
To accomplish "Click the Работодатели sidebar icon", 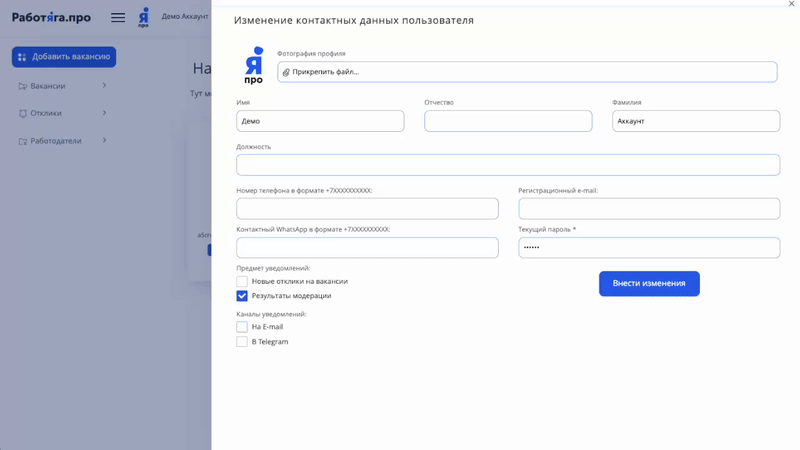I will pos(23,141).
